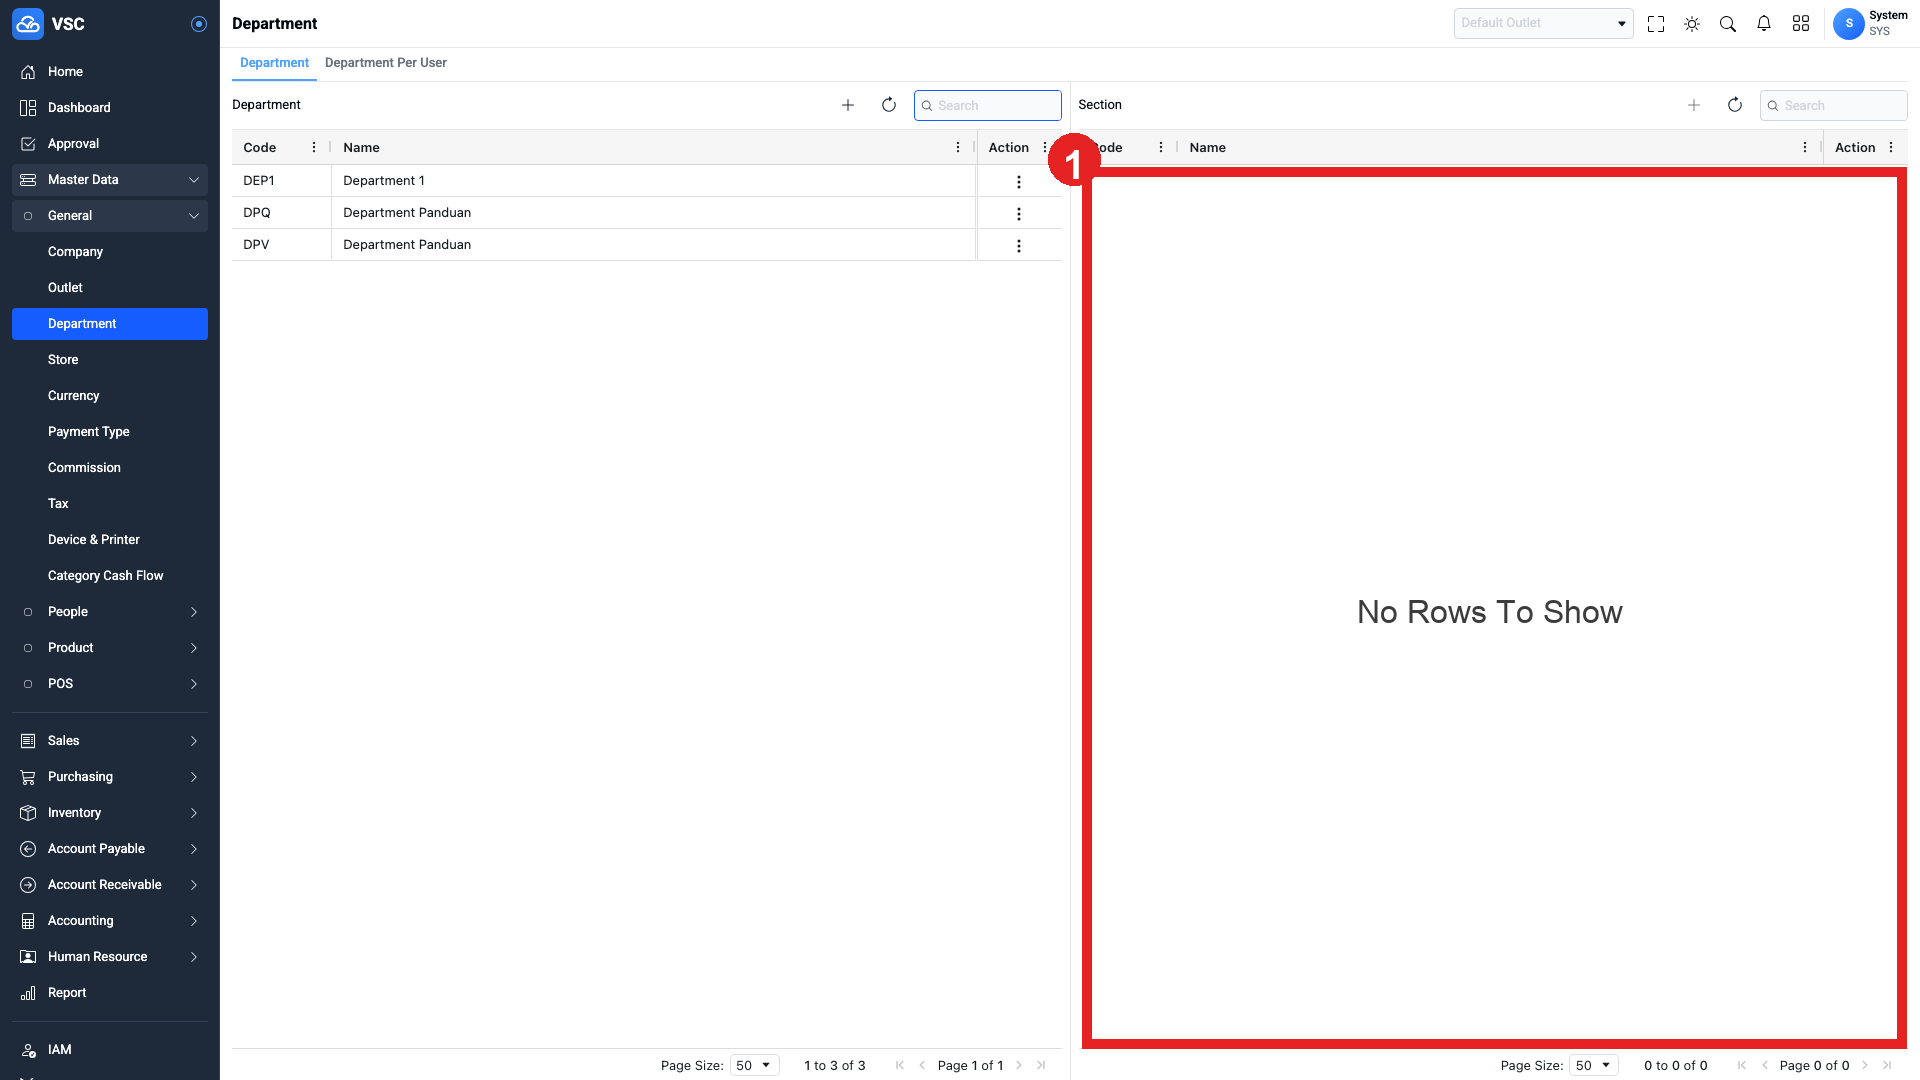Image resolution: width=1920 pixels, height=1080 pixels.
Task: Open the Default Outlet dropdown
Action: [x=1543, y=23]
